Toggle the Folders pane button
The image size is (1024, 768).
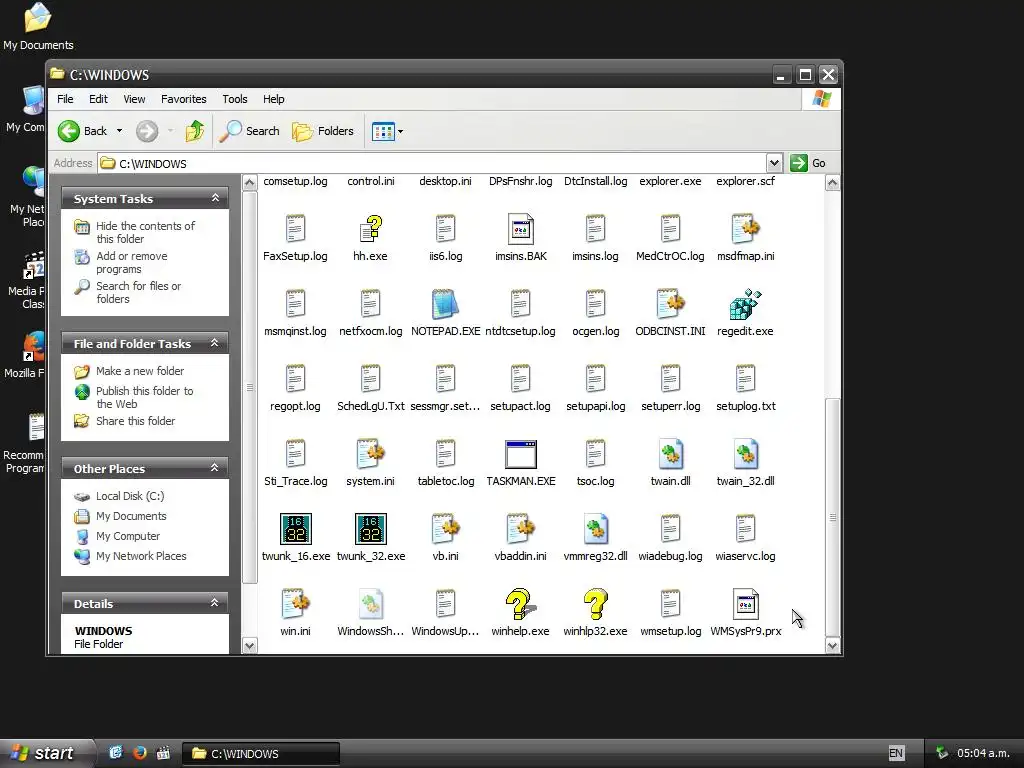pyautogui.click(x=323, y=131)
